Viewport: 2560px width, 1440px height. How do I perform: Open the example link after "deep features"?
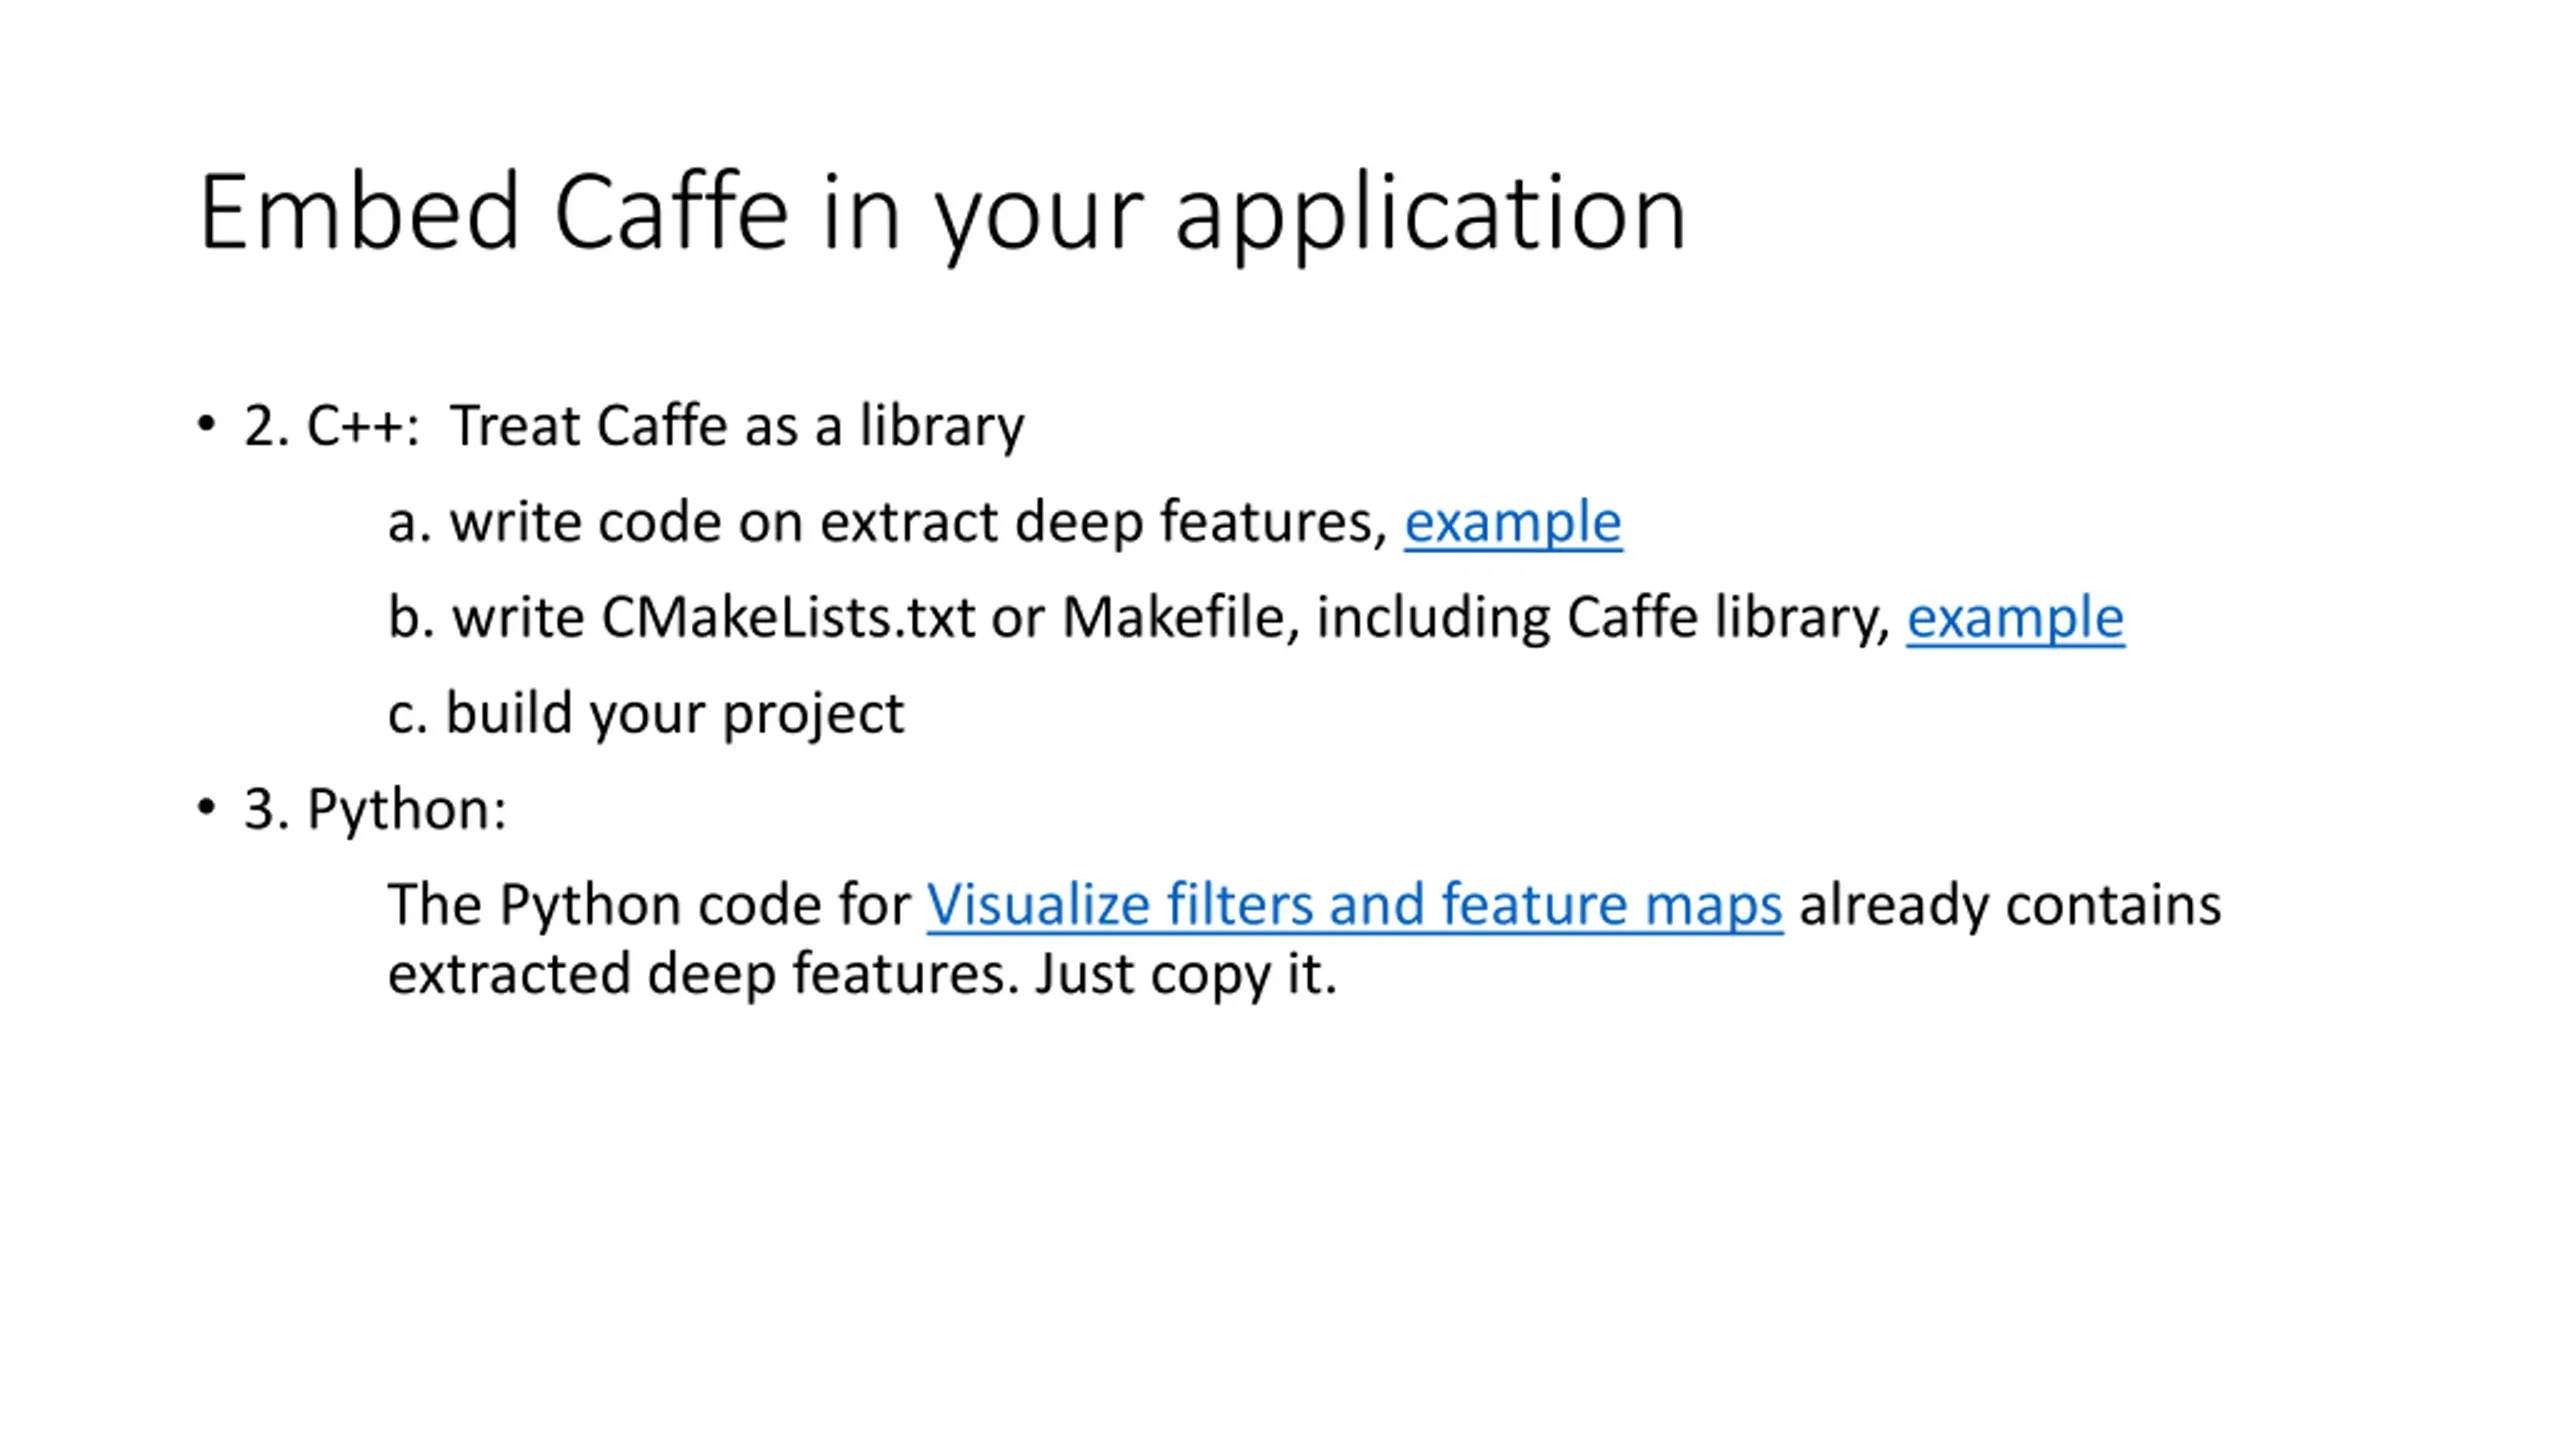click(1512, 523)
